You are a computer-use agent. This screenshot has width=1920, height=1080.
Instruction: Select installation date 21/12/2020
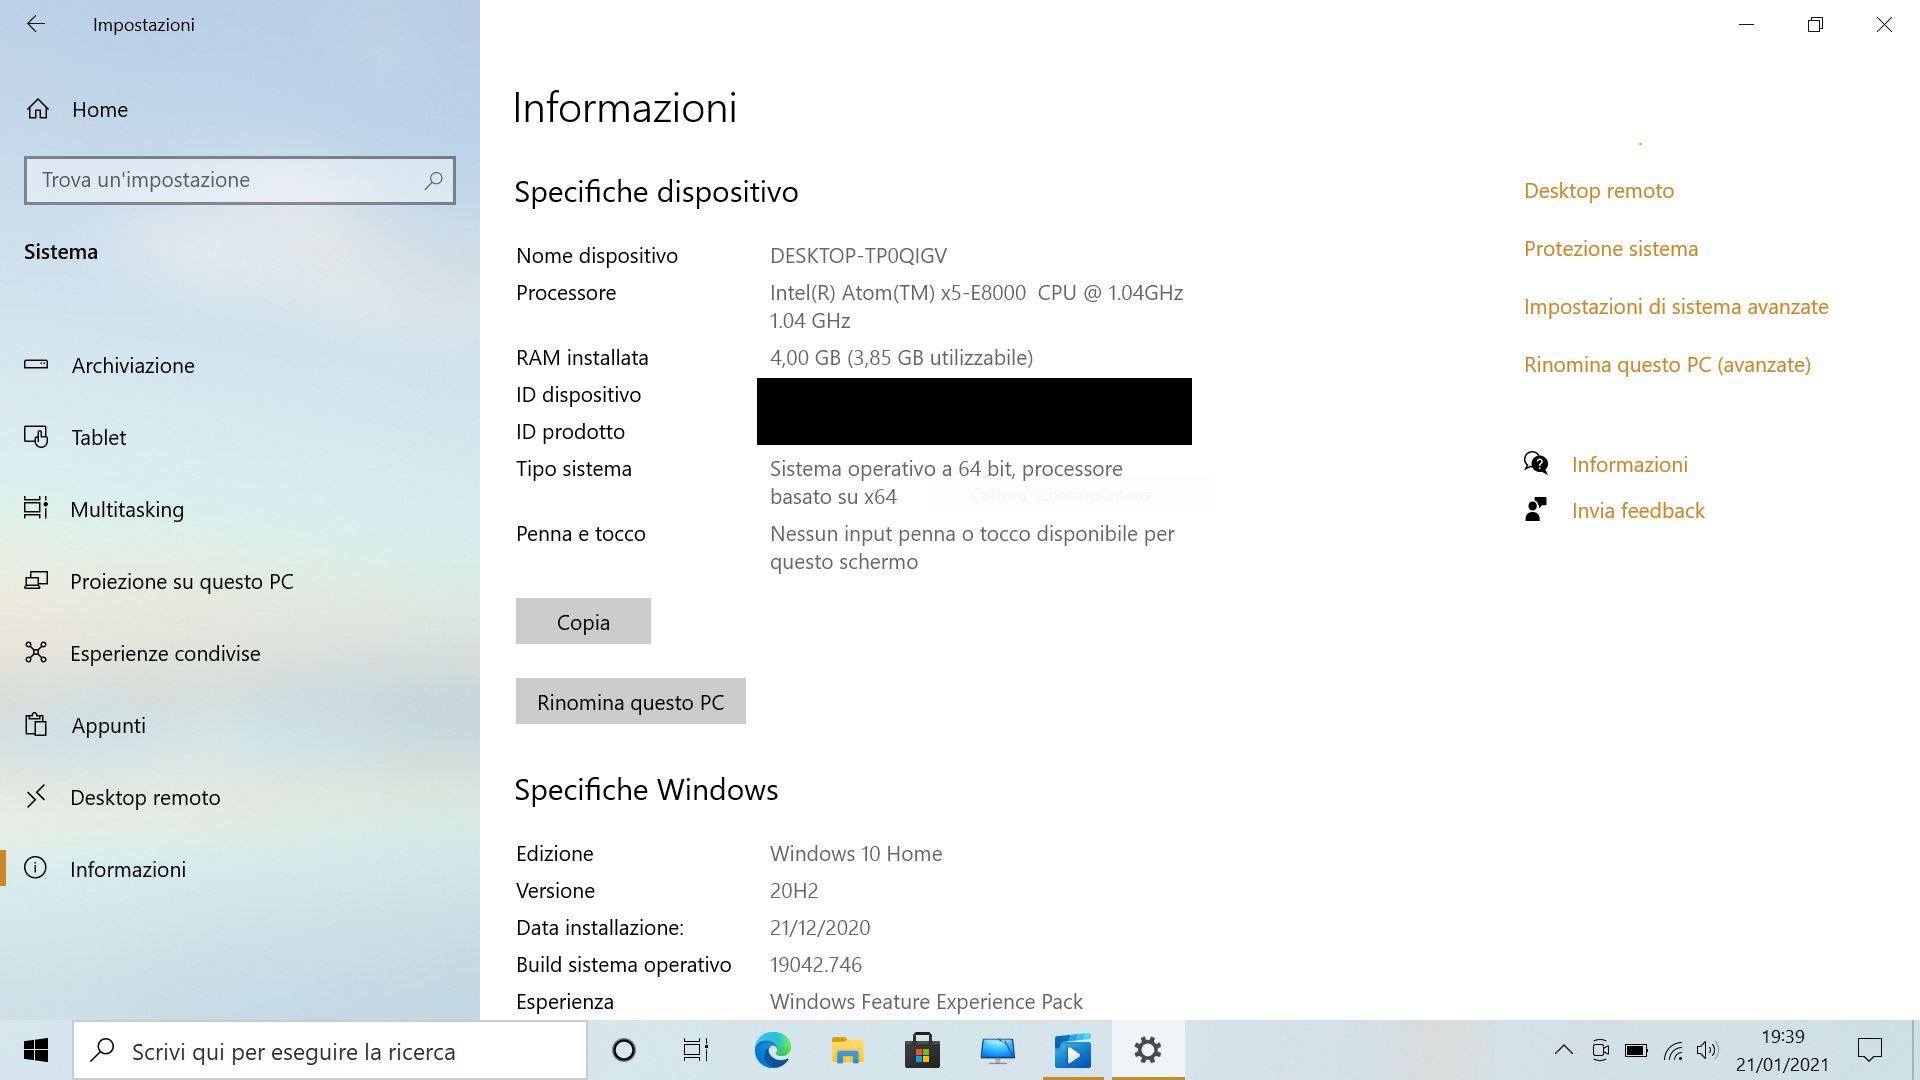click(x=820, y=927)
